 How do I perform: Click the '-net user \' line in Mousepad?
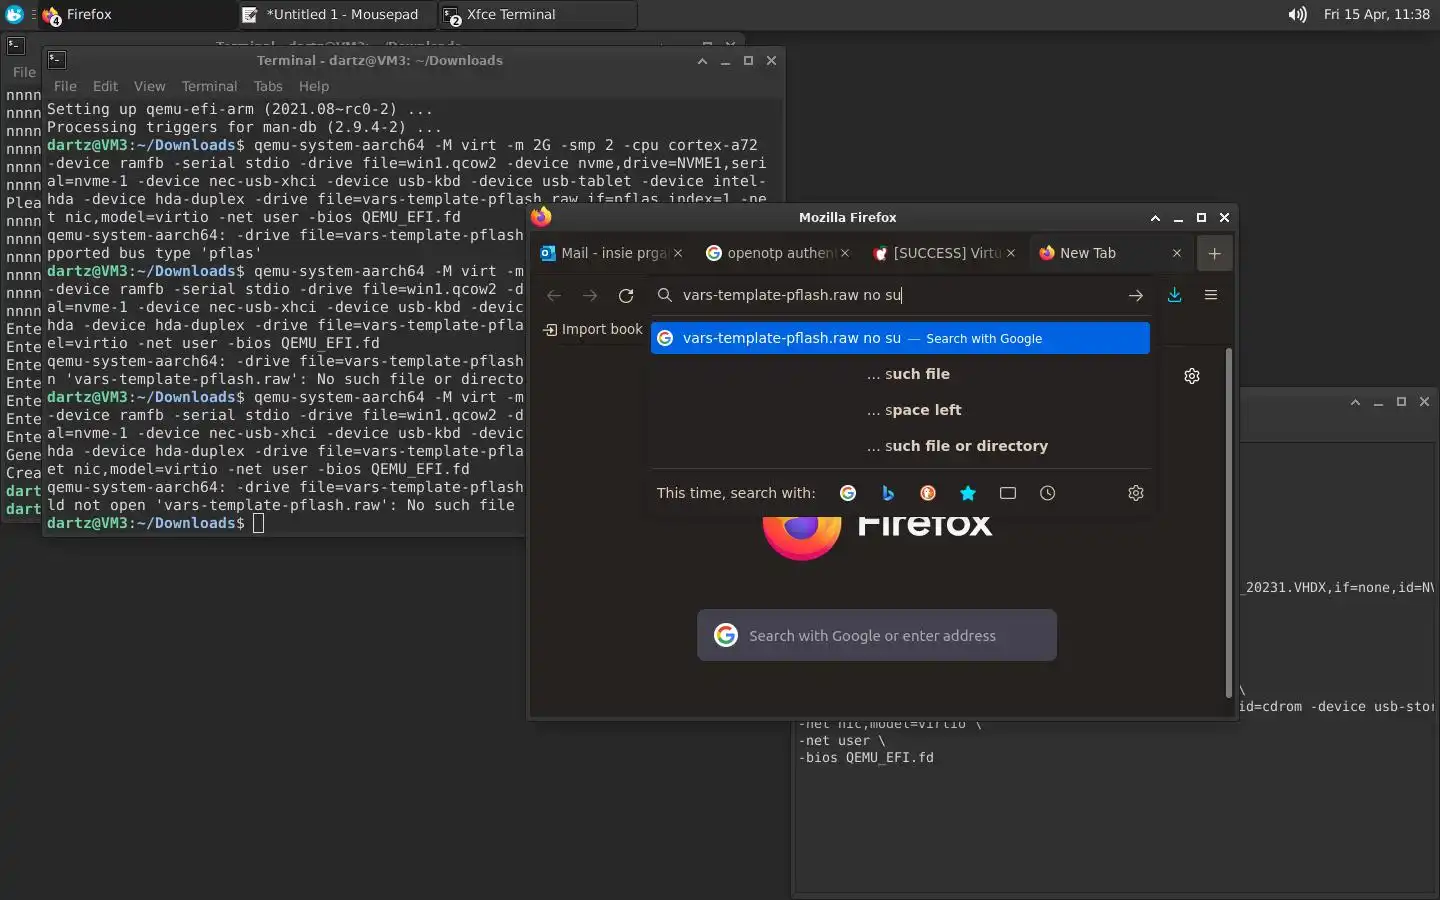tap(842, 740)
